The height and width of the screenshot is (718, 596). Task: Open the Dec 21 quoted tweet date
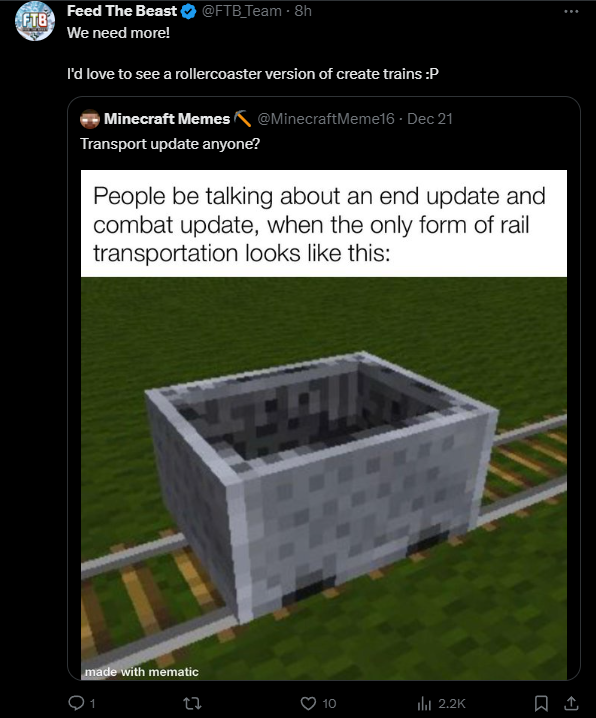430,119
